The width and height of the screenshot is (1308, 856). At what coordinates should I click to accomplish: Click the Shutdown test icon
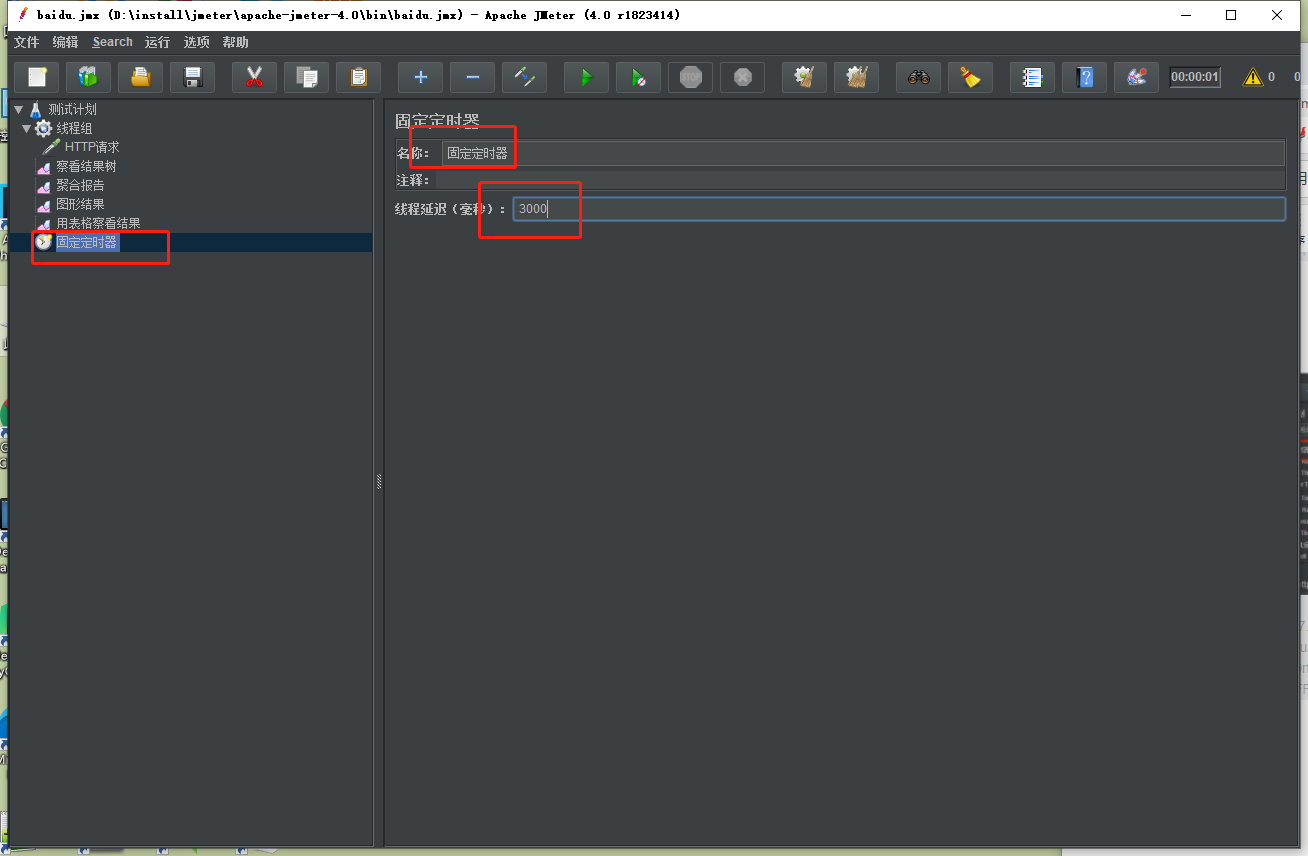click(x=742, y=77)
